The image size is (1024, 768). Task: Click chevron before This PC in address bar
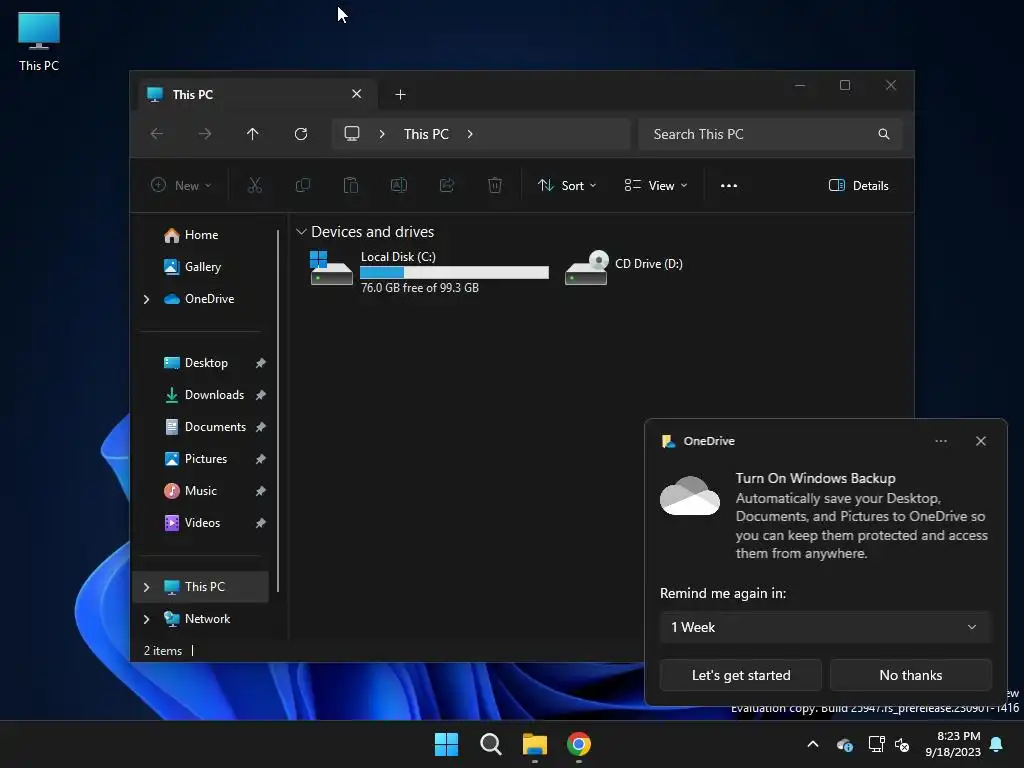tap(382, 134)
